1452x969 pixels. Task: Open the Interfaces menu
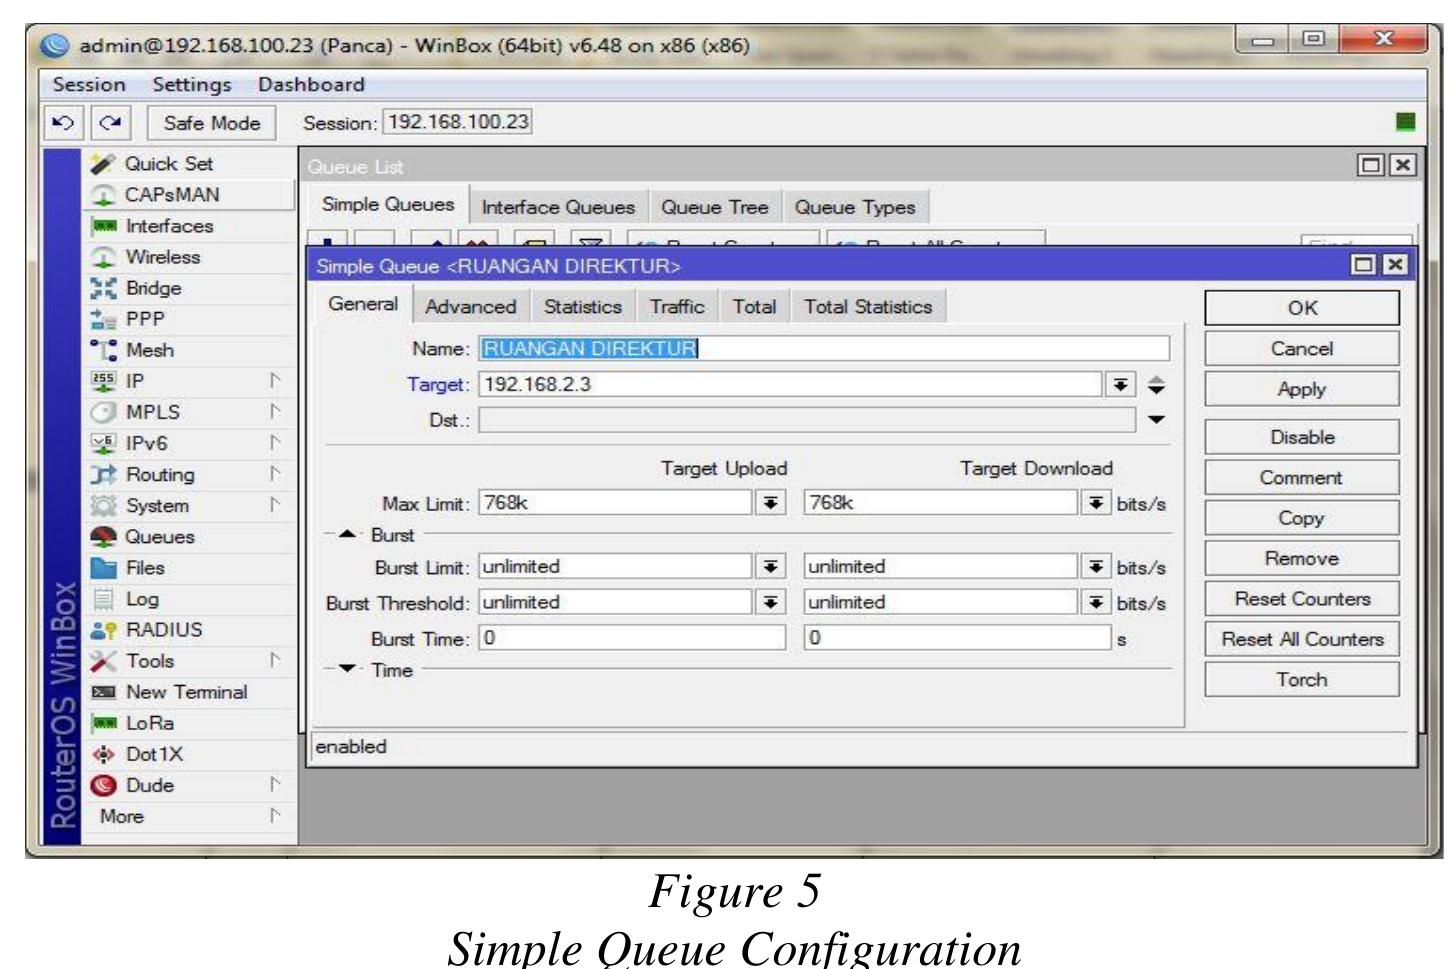[169, 226]
